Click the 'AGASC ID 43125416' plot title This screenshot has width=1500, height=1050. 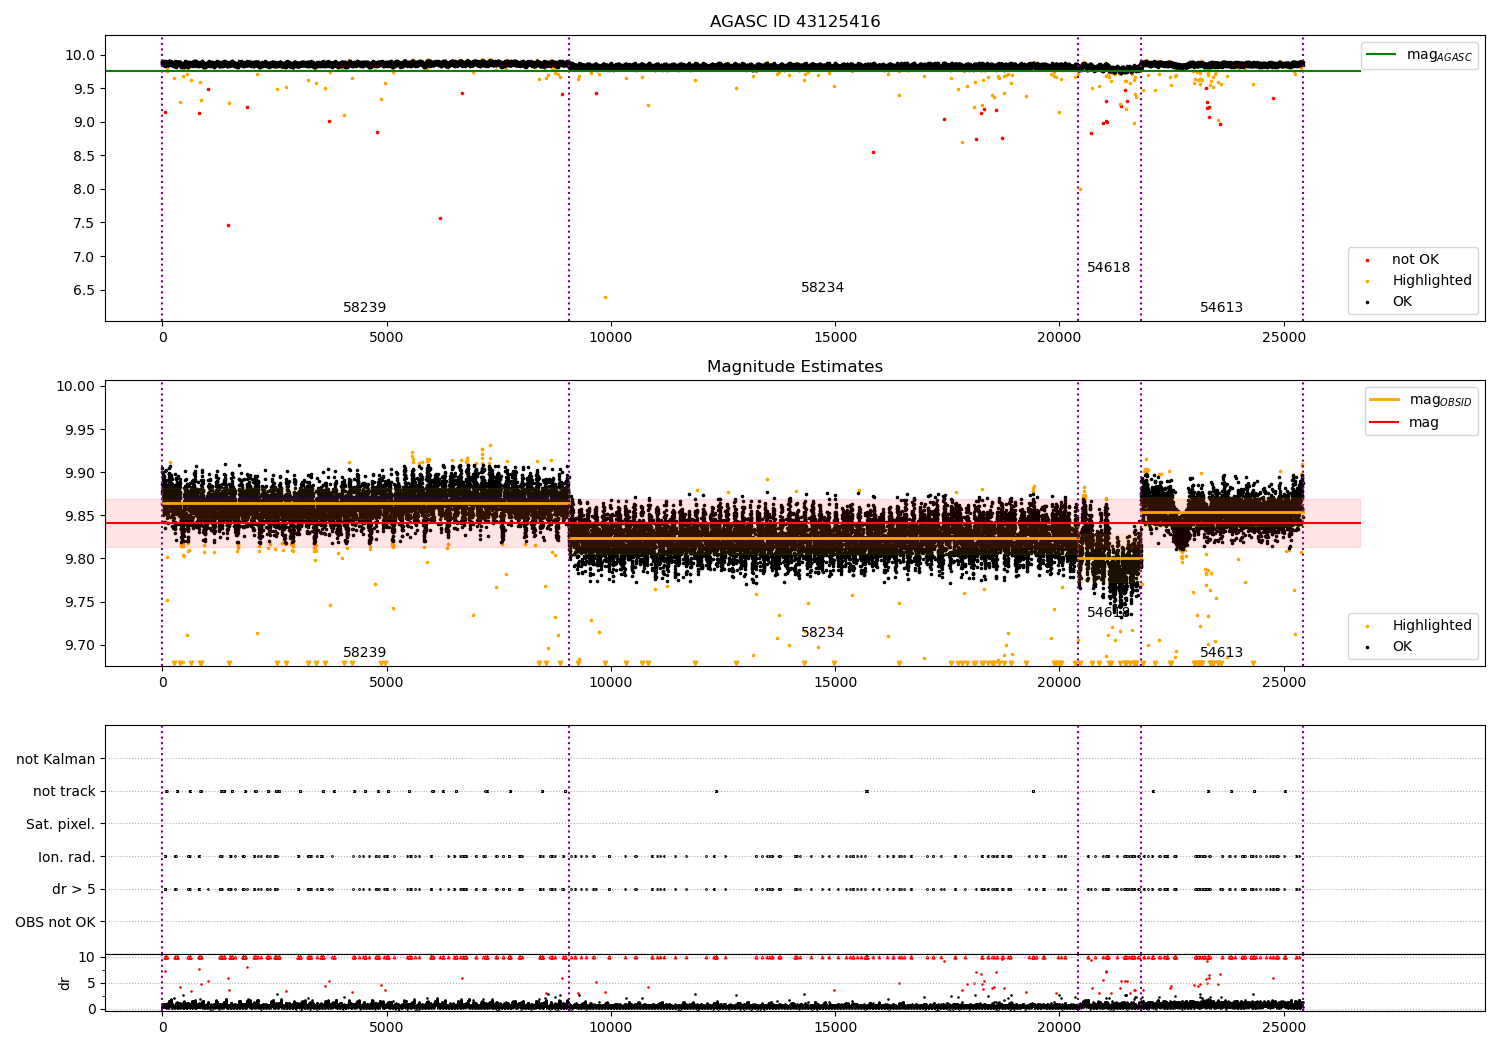pyautogui.click(x=795, y=22)
